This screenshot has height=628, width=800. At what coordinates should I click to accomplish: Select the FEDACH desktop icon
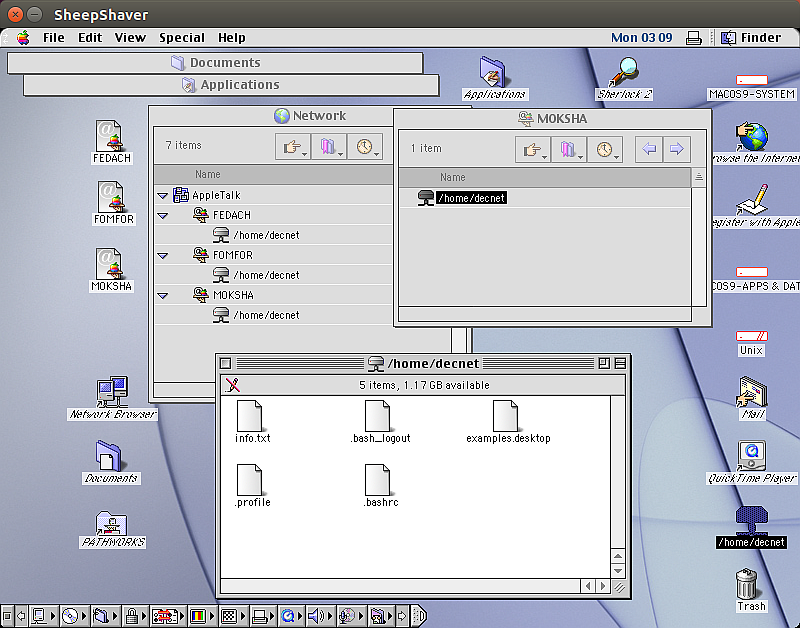pyautogui.click(x=112, y=142)
